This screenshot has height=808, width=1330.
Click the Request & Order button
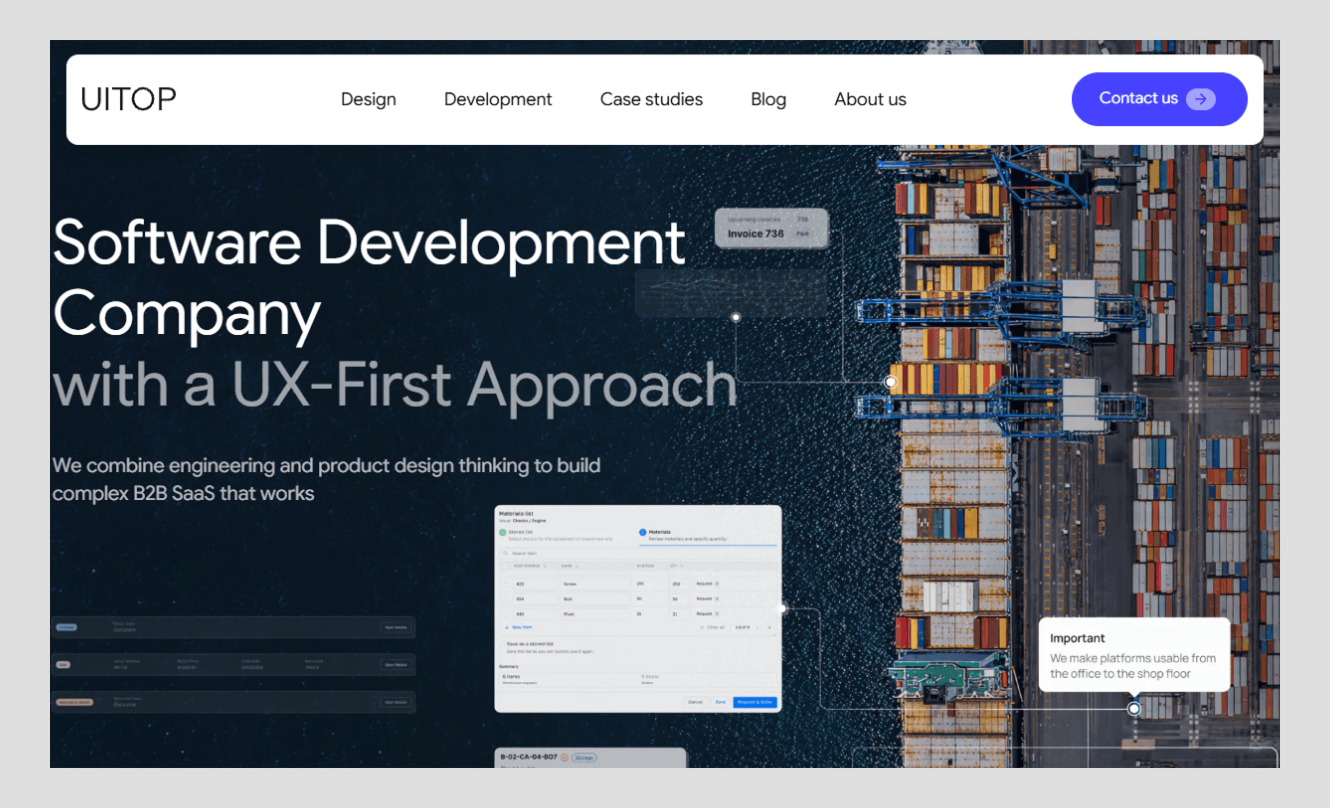[755, 702]
